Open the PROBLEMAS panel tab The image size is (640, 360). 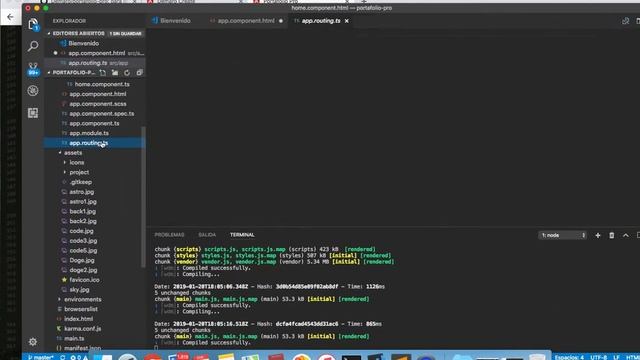[x=169, y=235]
